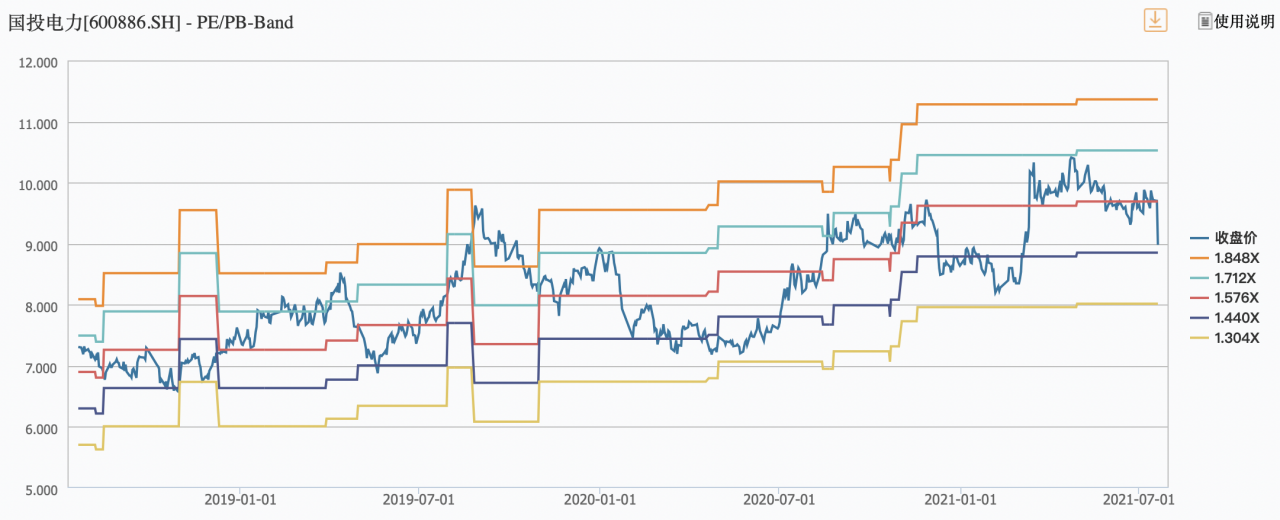Toggle the 1.712X legend label

point(1236,278)
